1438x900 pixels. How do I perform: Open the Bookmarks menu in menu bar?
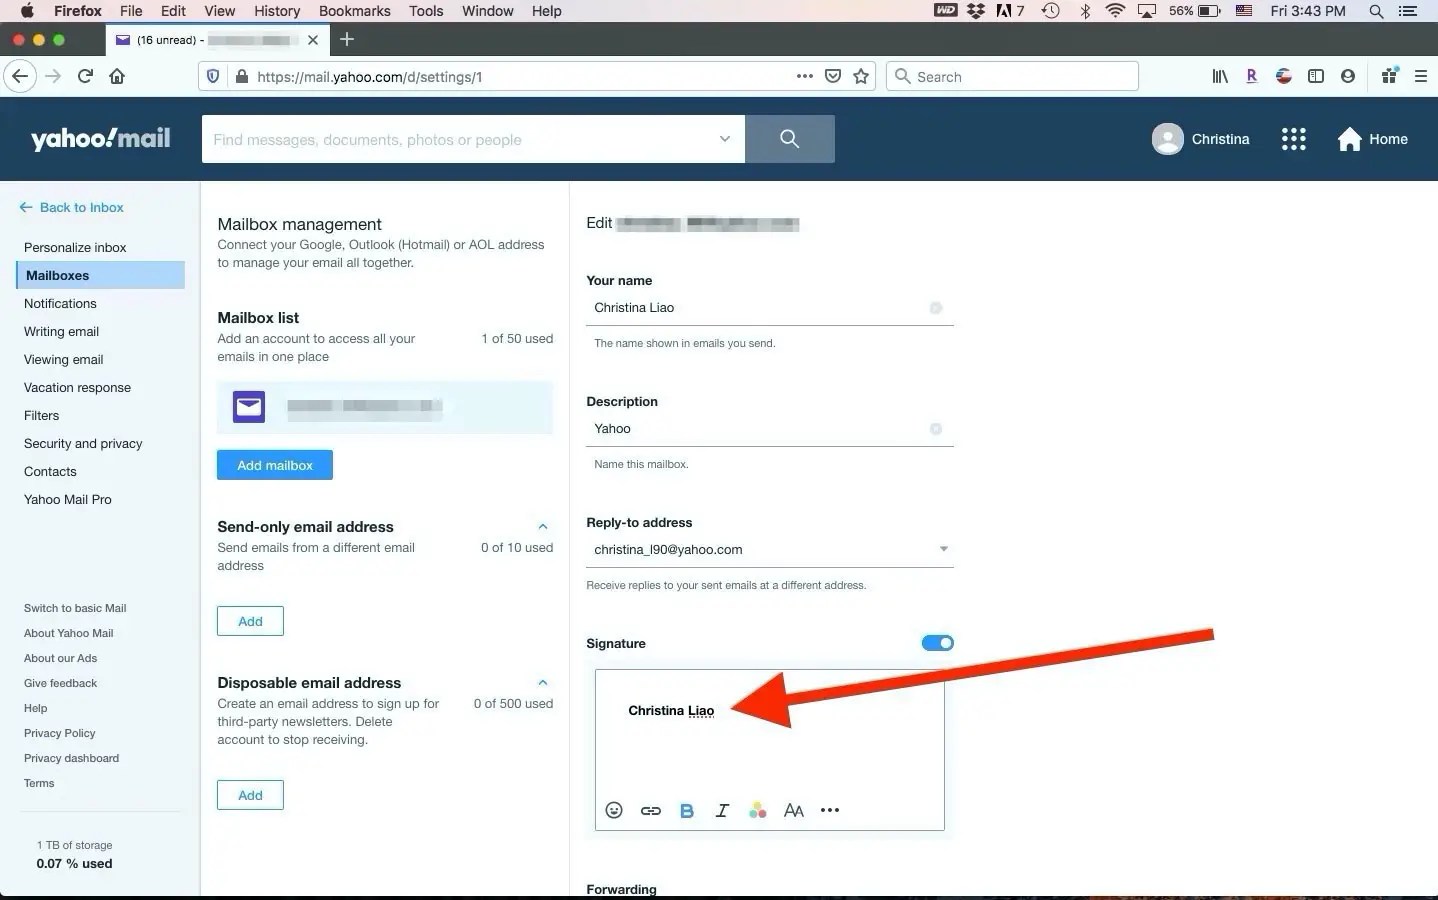click(354, 11)
